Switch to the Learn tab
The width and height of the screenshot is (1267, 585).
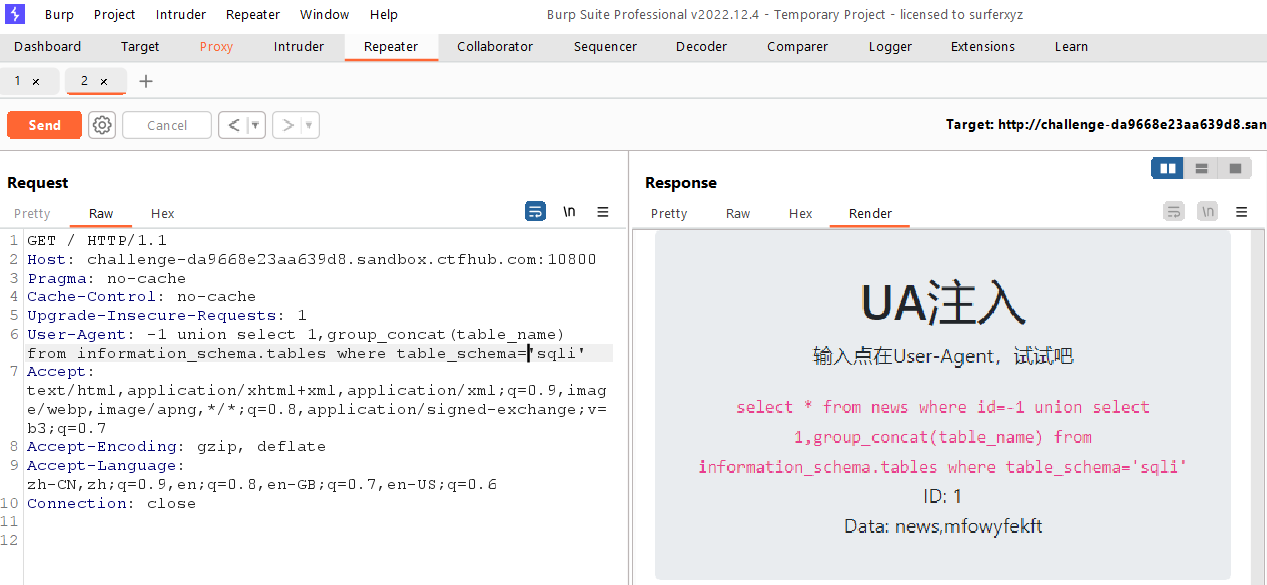tap(1071, 47)
